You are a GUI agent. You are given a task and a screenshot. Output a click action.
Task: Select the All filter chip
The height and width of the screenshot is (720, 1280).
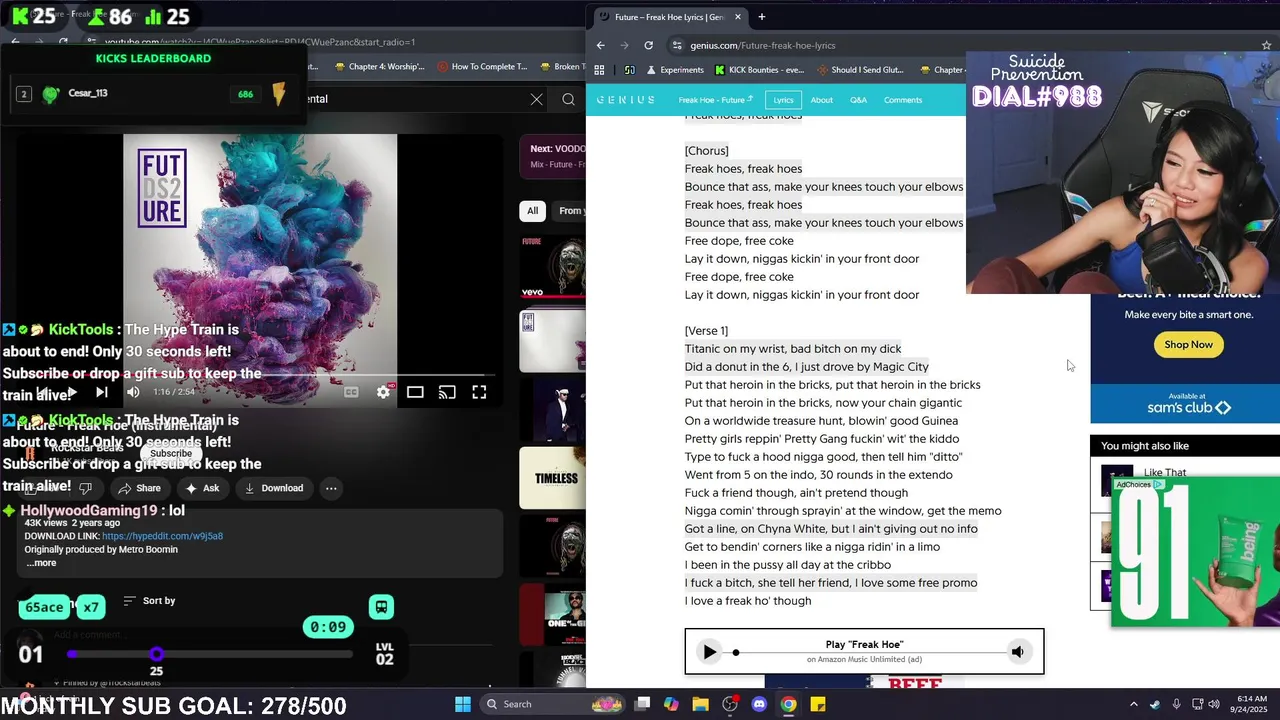click(532, 210)
